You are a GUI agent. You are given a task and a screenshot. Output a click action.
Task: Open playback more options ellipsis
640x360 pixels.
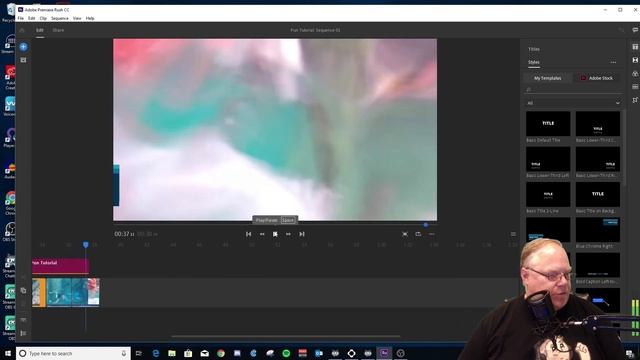(431, 234)
